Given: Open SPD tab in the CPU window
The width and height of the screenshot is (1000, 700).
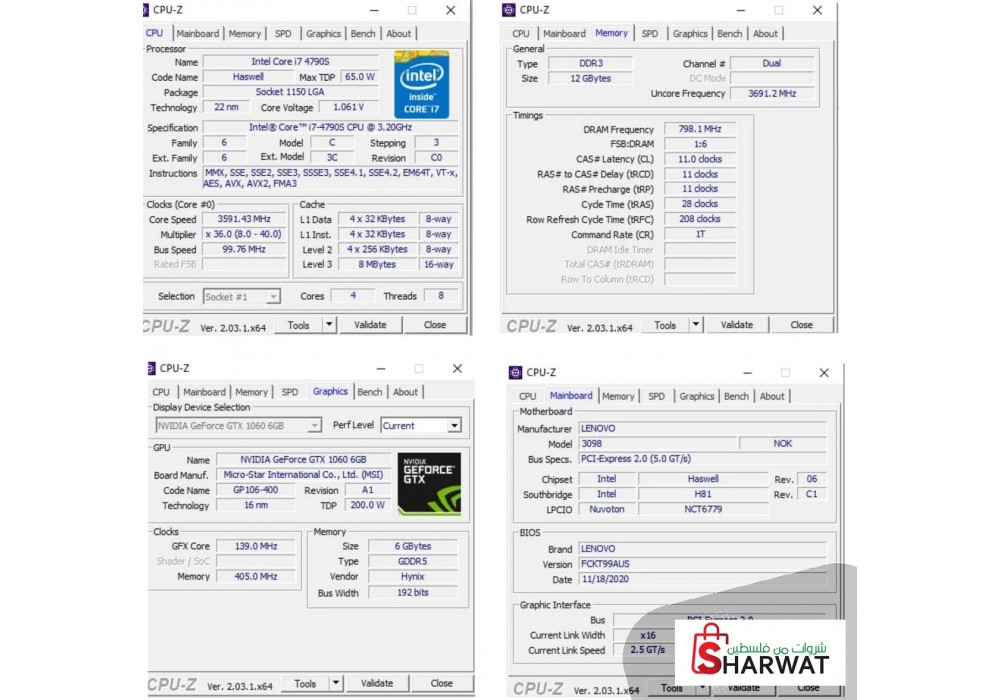Looking at the screenshot, I should point(283,34).
